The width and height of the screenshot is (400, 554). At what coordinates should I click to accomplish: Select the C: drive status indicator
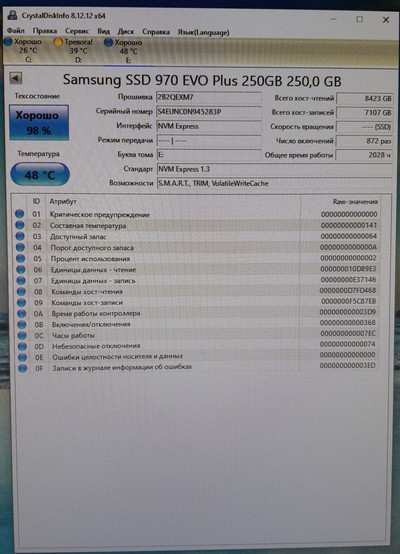click(23, 51)
